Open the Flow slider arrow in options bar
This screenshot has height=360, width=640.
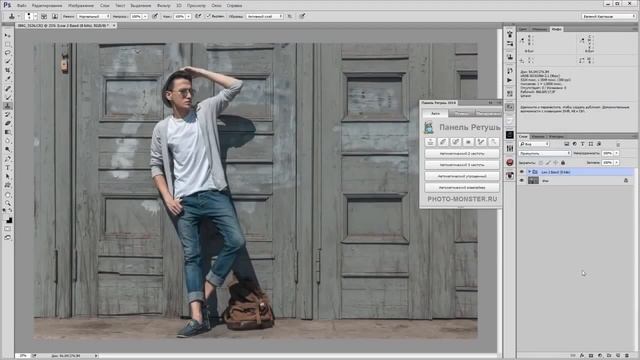click(189, 16)
